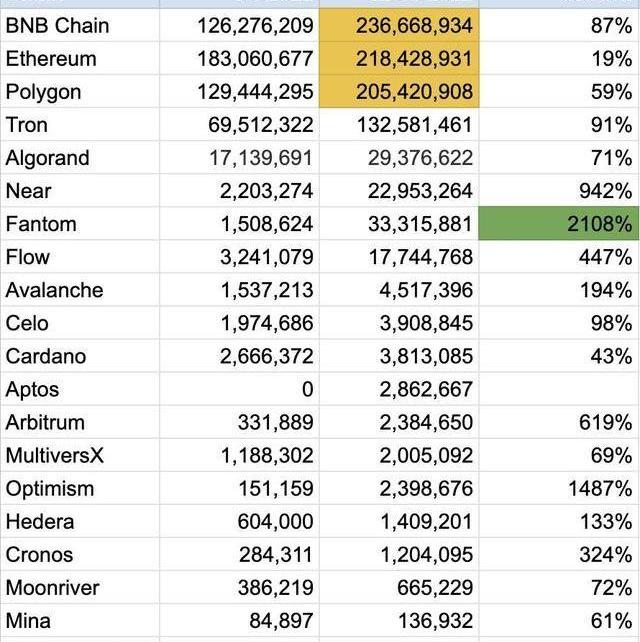The image size is (640, 642).
Task: Click the yellow cell showing 205,420,908
Action: (399, 91)
